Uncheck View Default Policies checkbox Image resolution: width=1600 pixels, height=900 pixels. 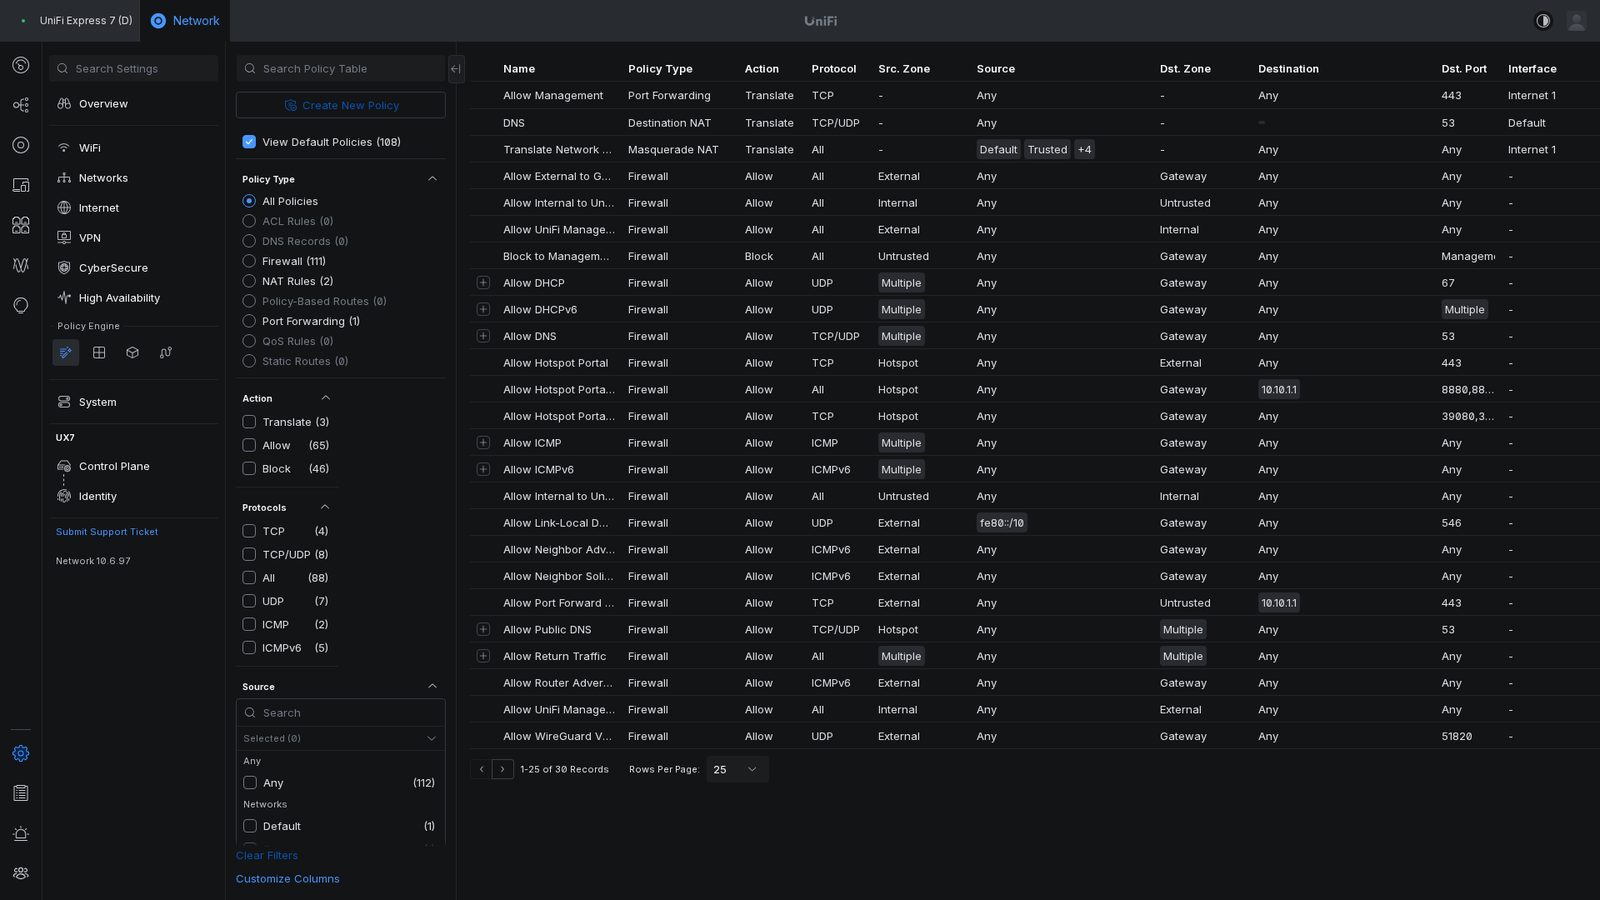pyautogui.click(x=249, y=142)
